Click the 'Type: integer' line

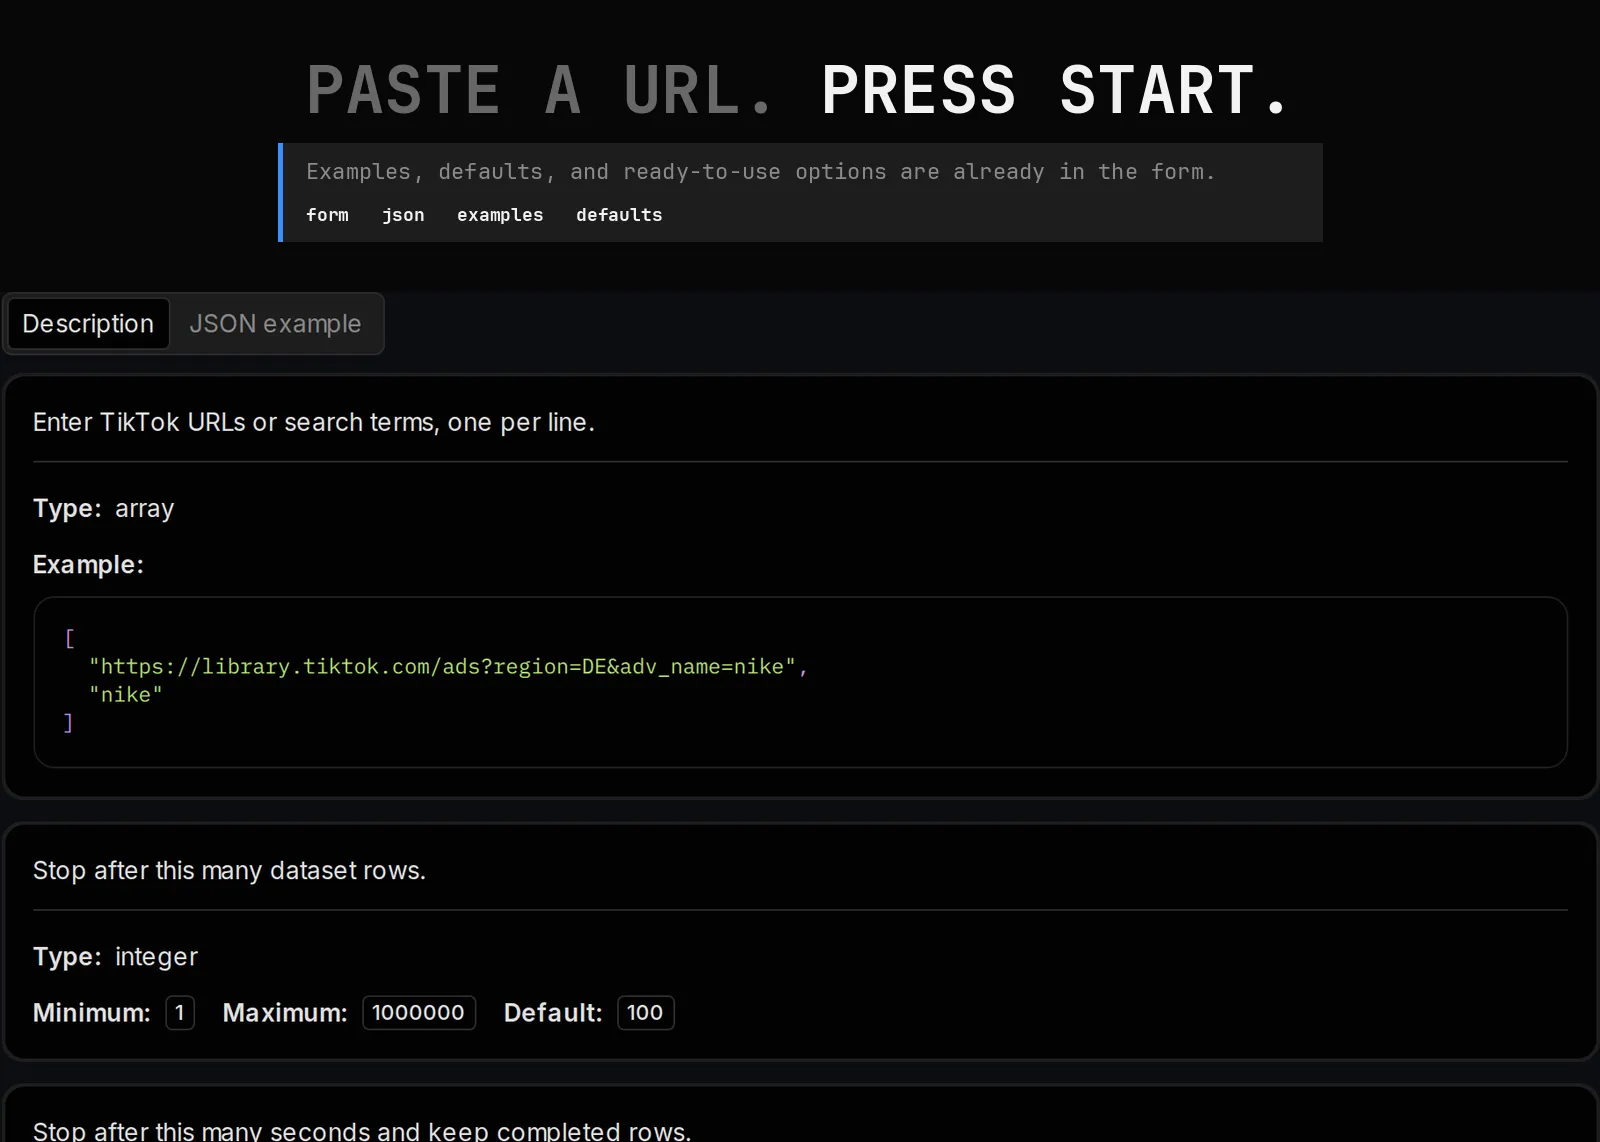[116, 957]
